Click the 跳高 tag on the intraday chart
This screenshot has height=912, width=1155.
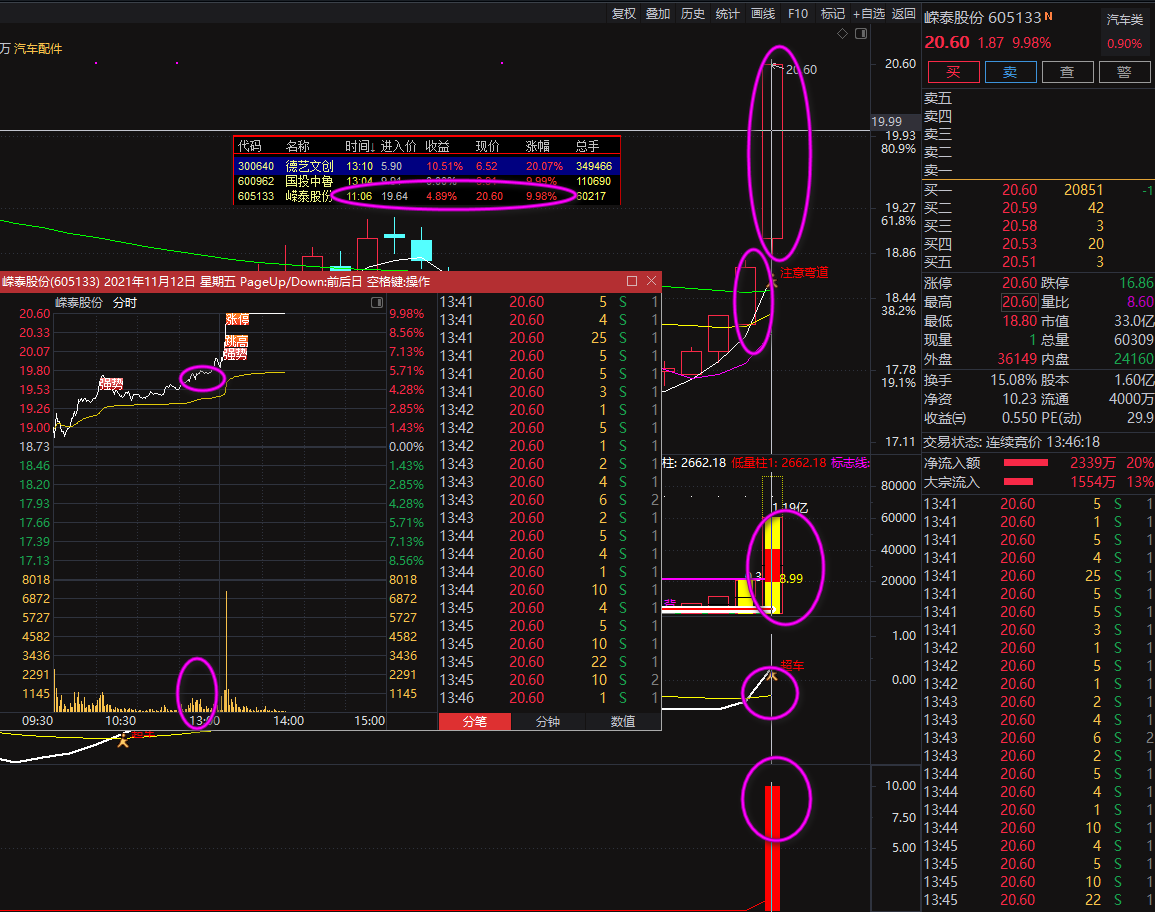tap(236, 341)
